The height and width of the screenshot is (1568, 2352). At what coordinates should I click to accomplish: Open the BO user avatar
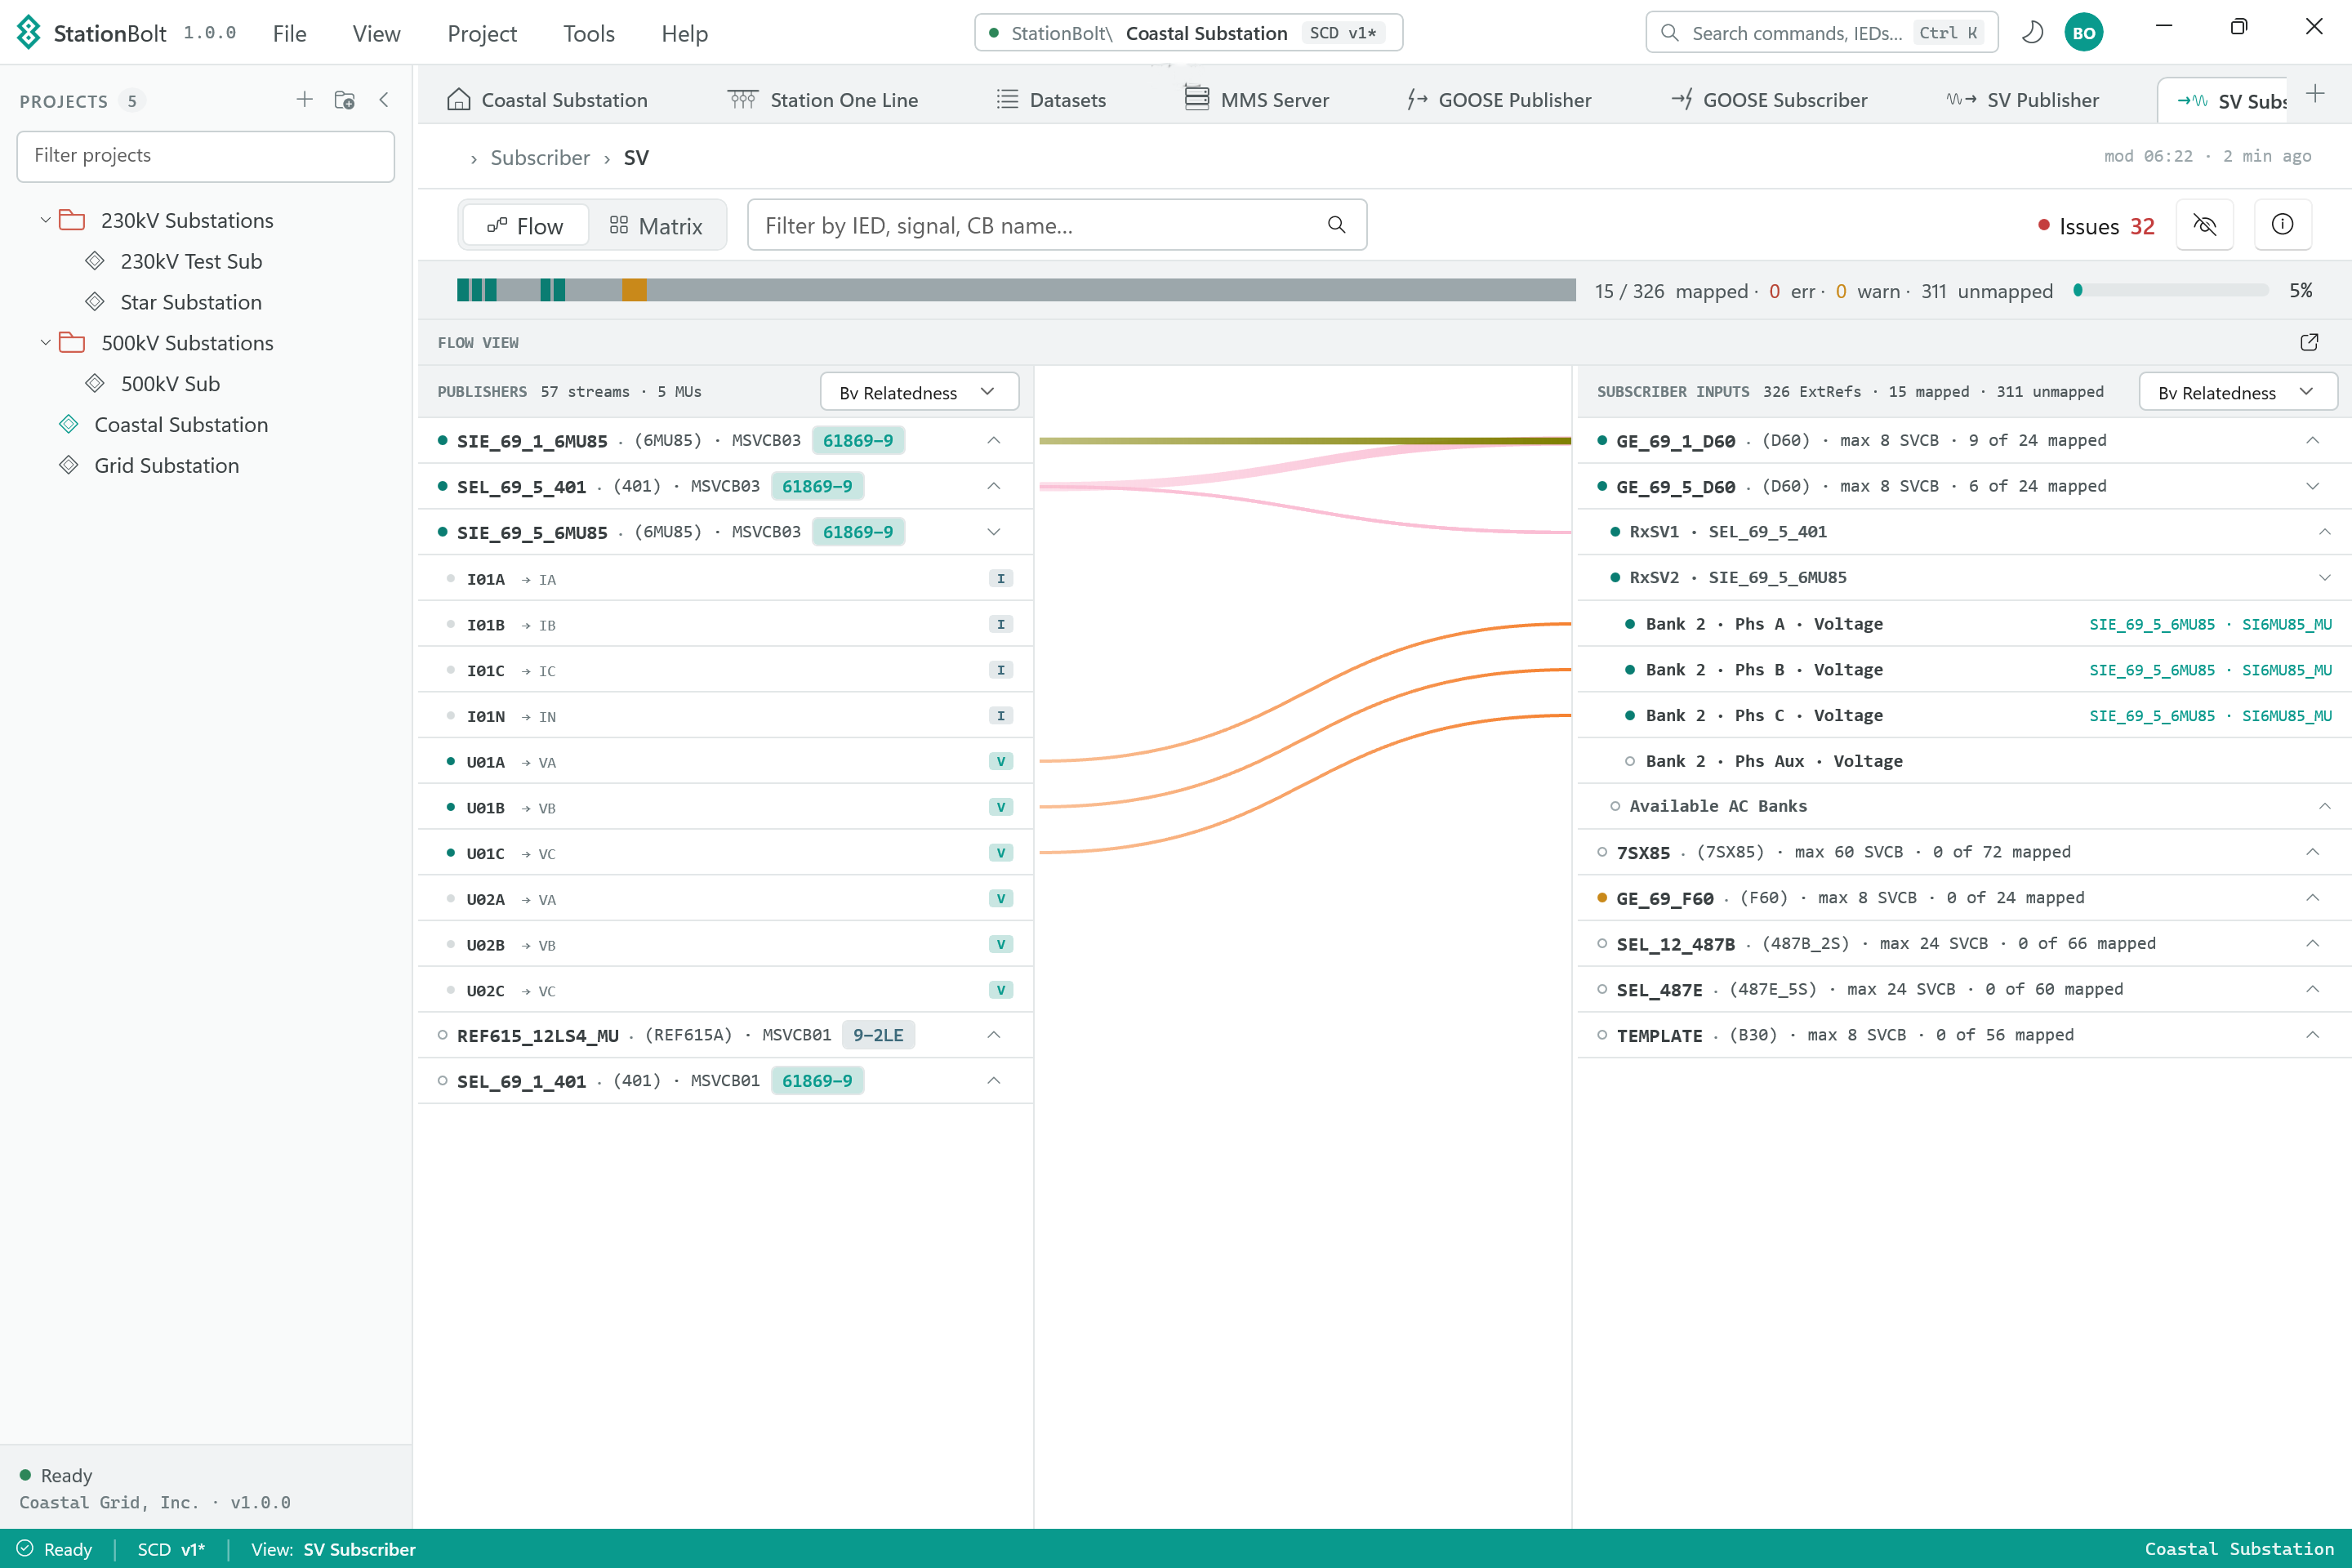coord(2084,33)
